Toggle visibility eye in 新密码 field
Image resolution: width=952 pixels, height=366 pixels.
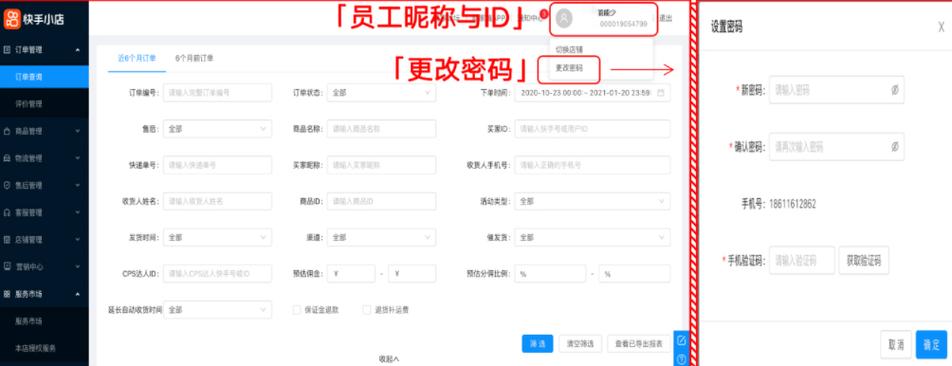tap(894, 90)
